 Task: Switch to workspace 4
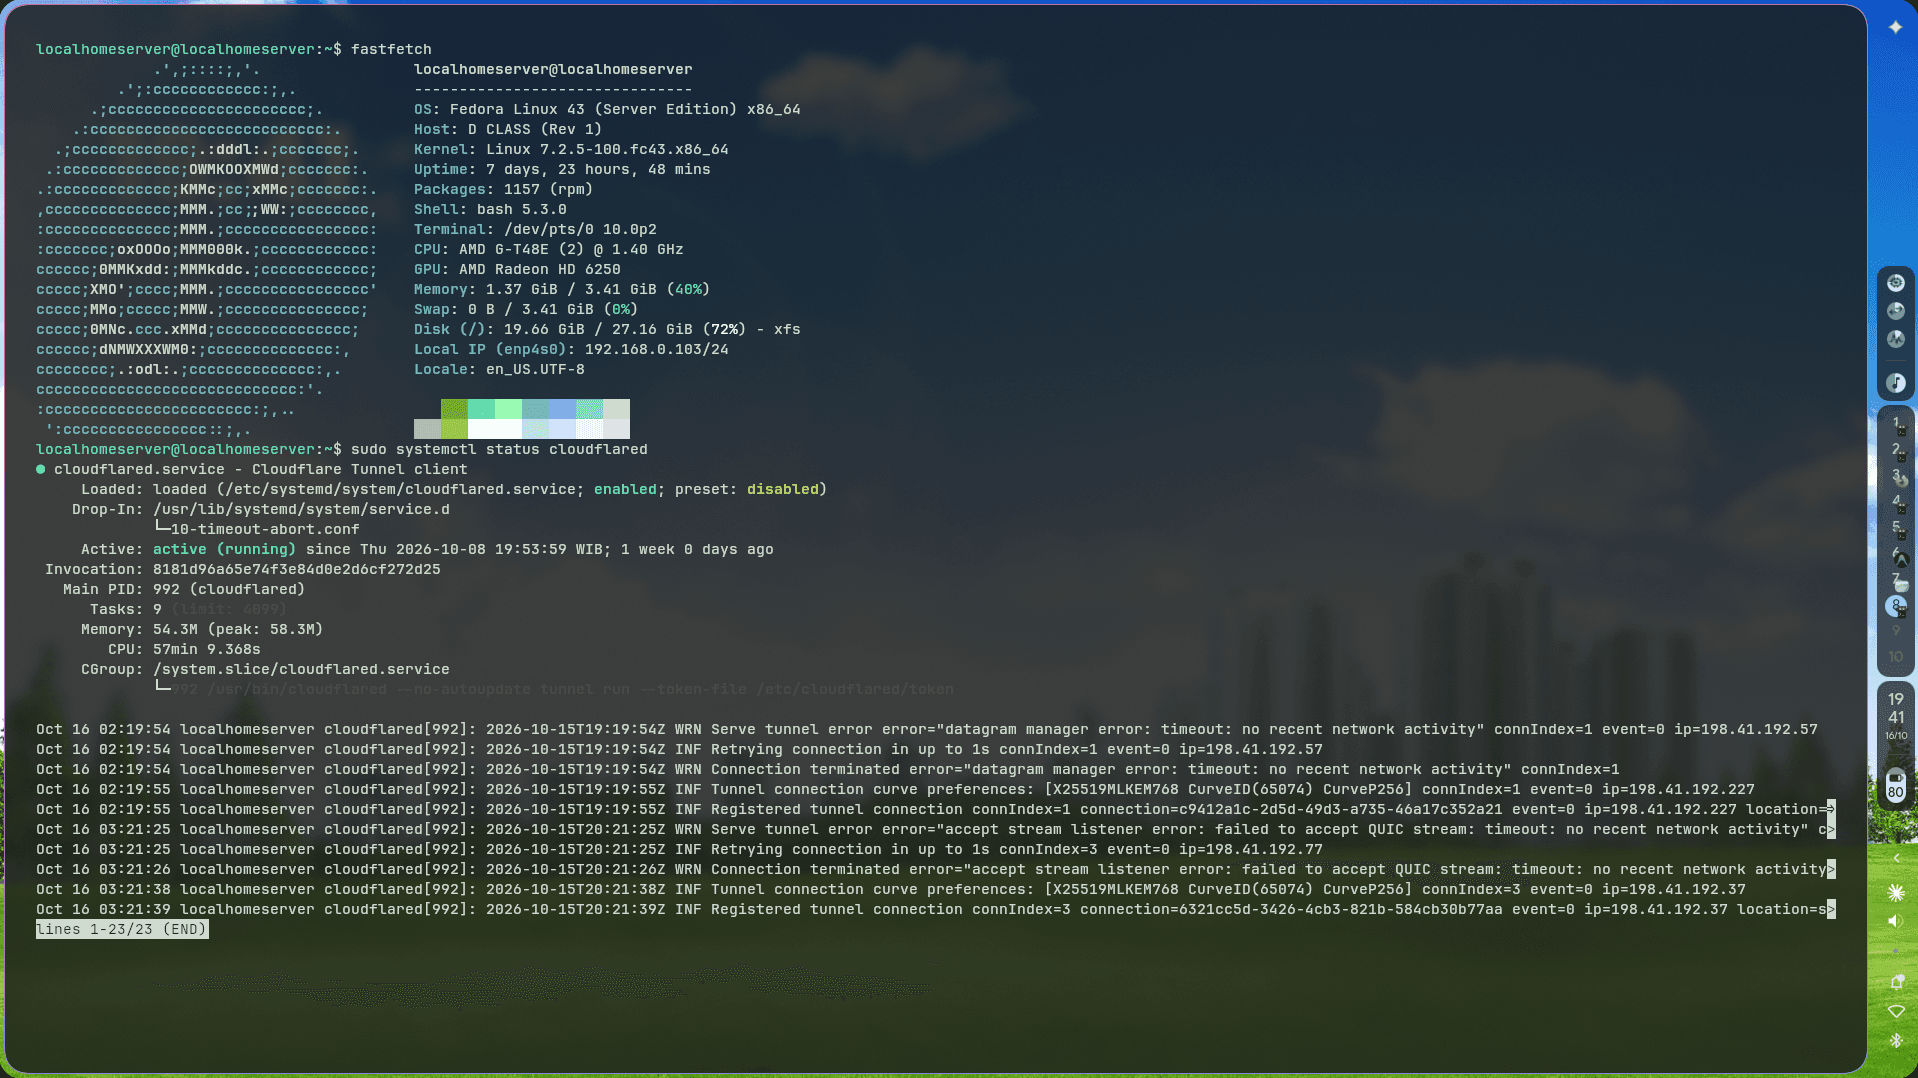point(1896,502)
